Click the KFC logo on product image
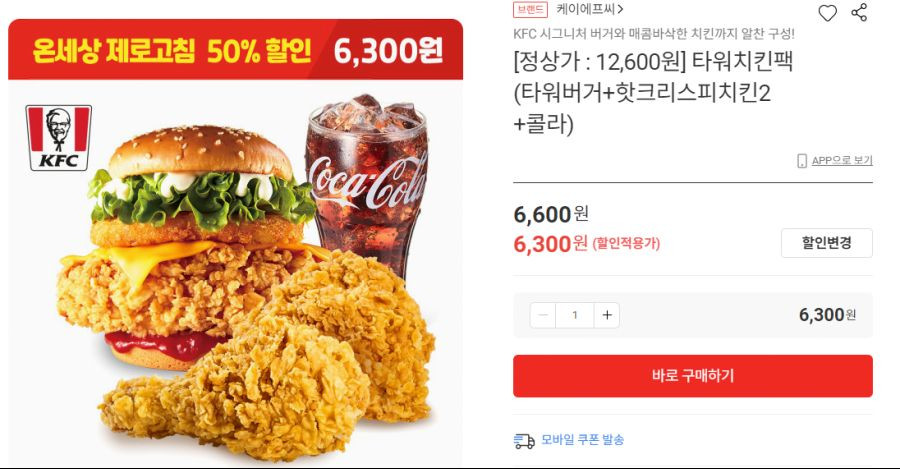 pos(59,138)
